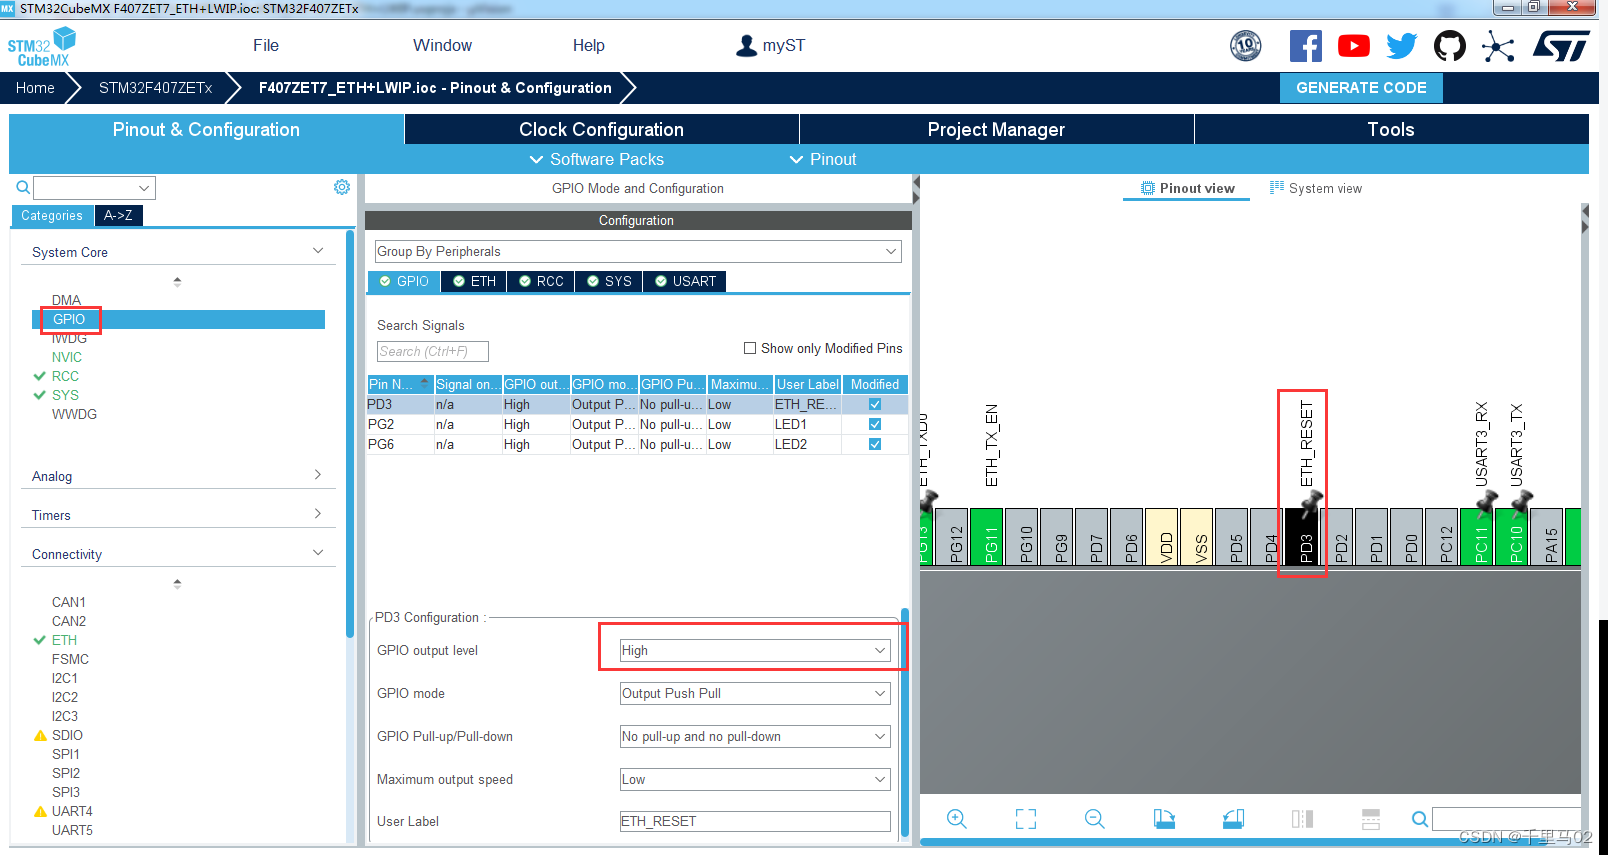1608x855 pixels.
Task: Click the fit-to-screen icon in pinout toolbar
Action: [1026, 819]
